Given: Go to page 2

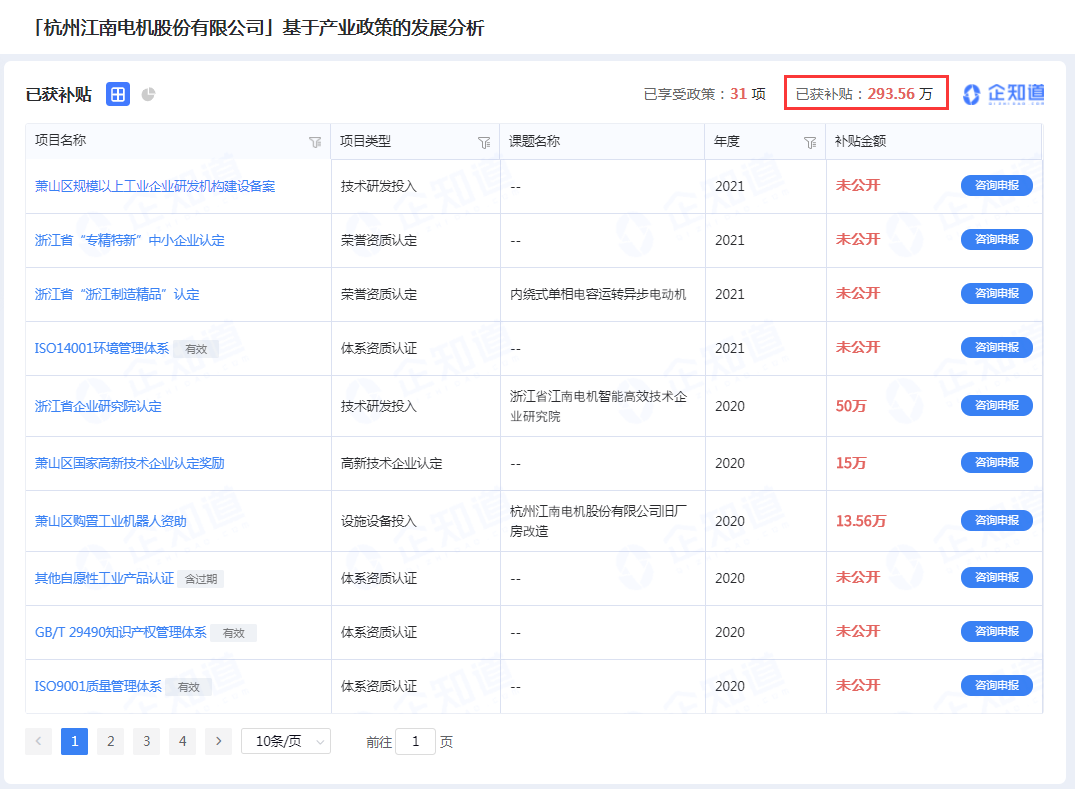Looking at the screenshot, I should pos(110,741).
